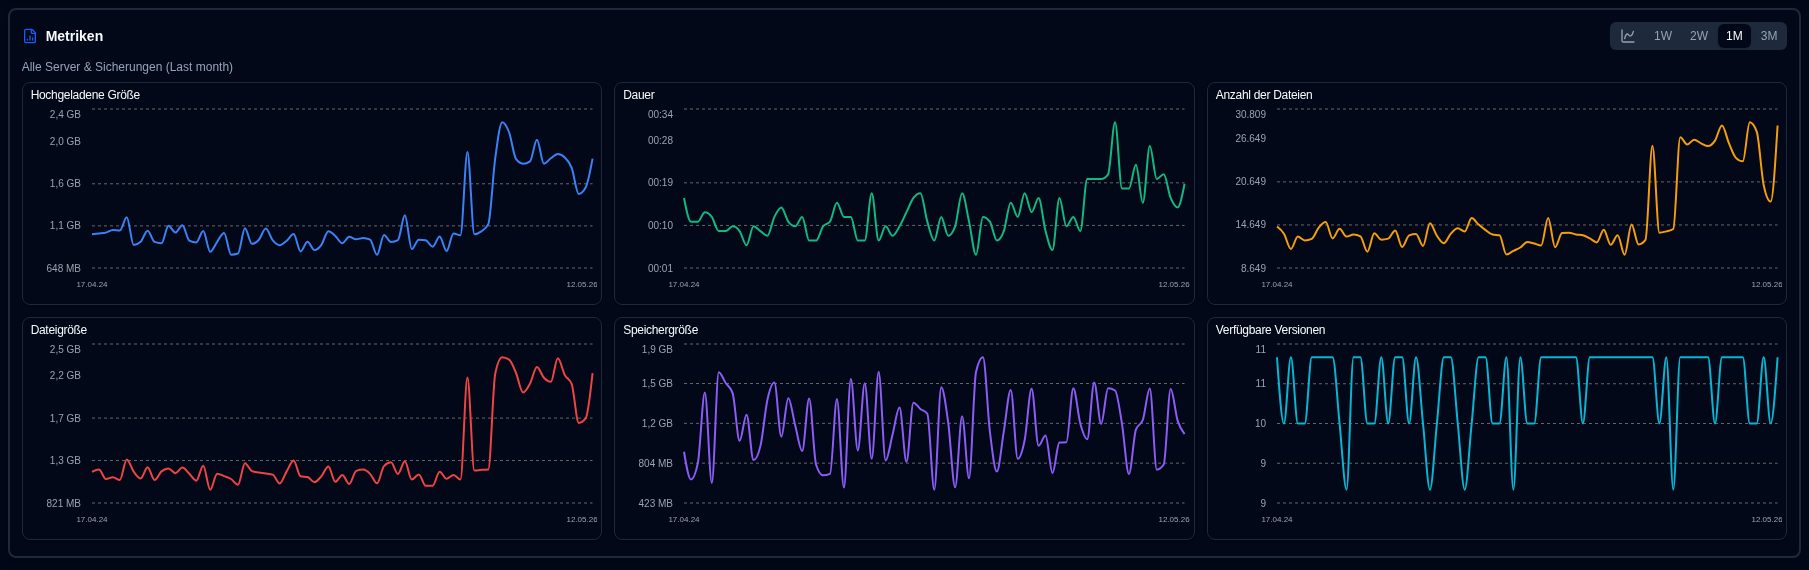
Task: Click the 2,2 GB axis label
Action: point(65,376)
